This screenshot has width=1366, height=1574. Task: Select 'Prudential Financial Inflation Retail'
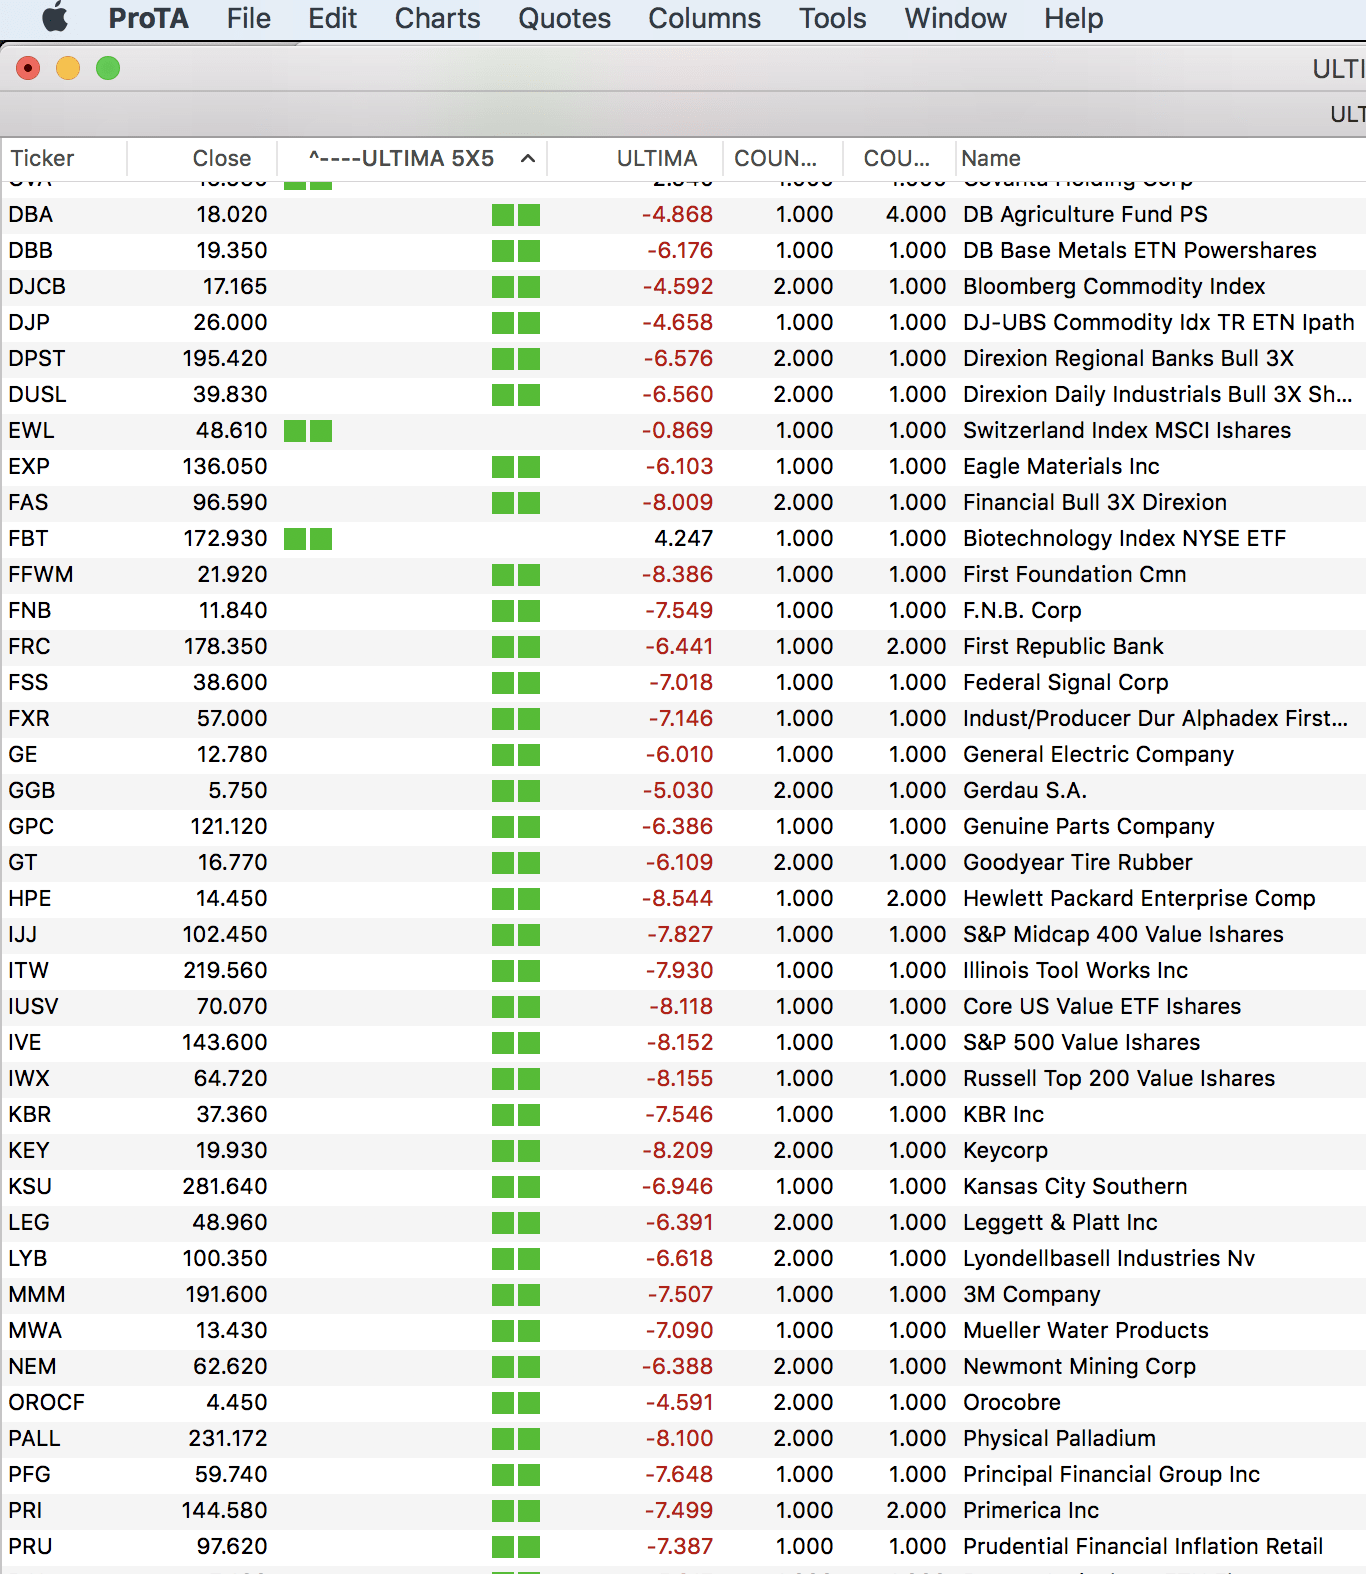(x=1143, y=1547)
